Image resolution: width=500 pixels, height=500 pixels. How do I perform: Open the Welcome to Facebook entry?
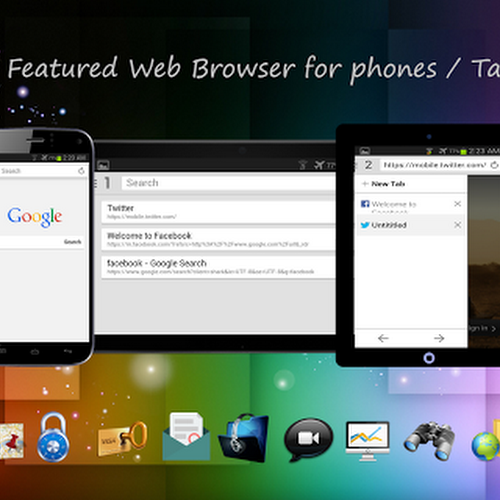click(x=218, y=239)
